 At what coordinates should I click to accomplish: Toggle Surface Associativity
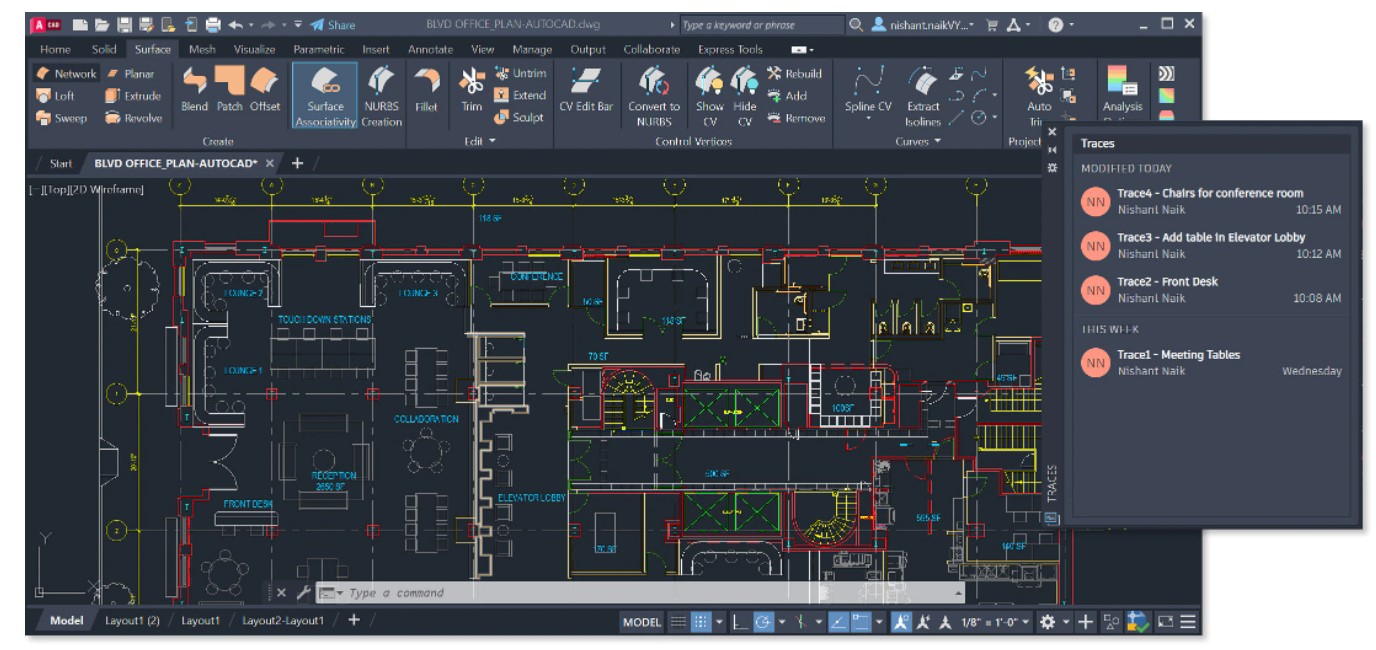325,95
